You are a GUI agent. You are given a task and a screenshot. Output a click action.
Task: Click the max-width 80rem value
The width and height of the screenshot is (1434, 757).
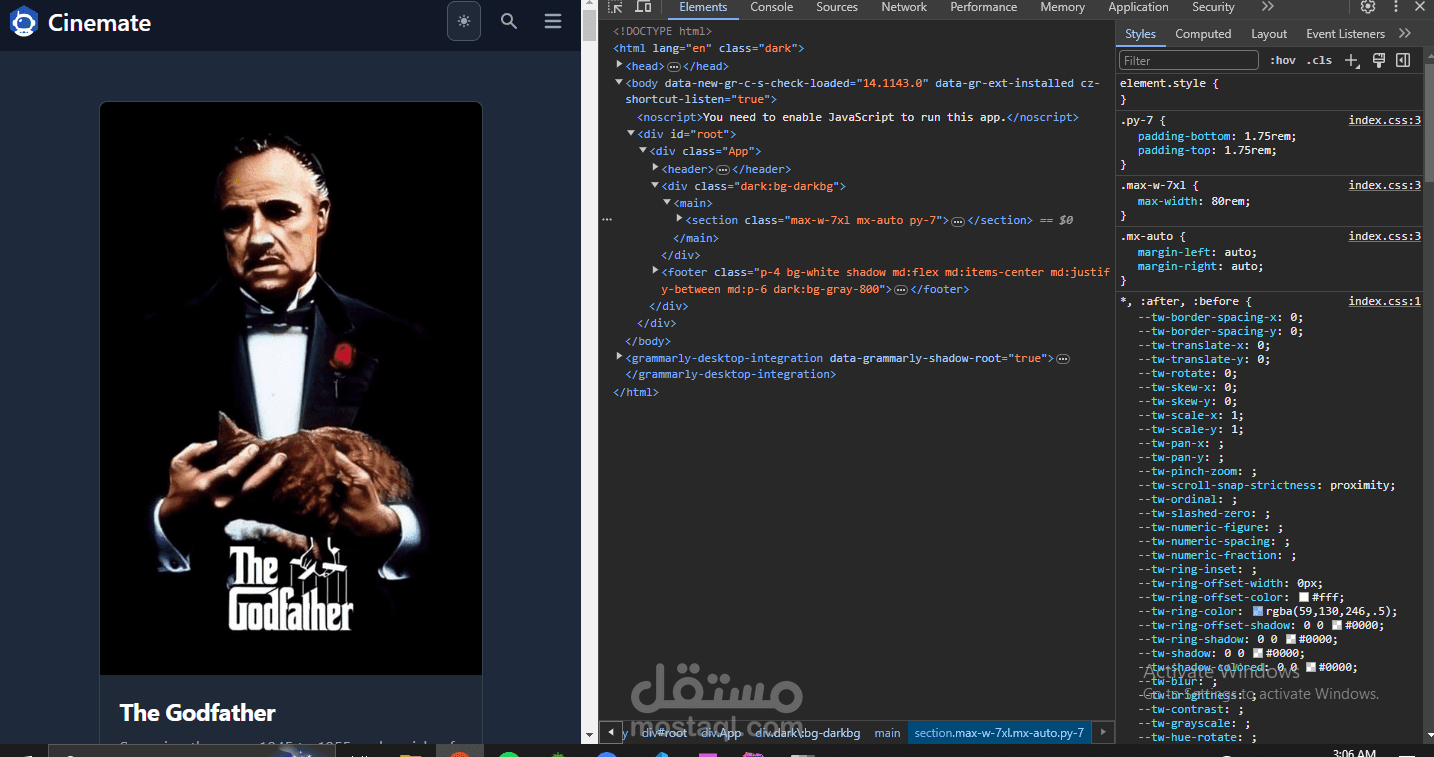[x=1227, y=201]
